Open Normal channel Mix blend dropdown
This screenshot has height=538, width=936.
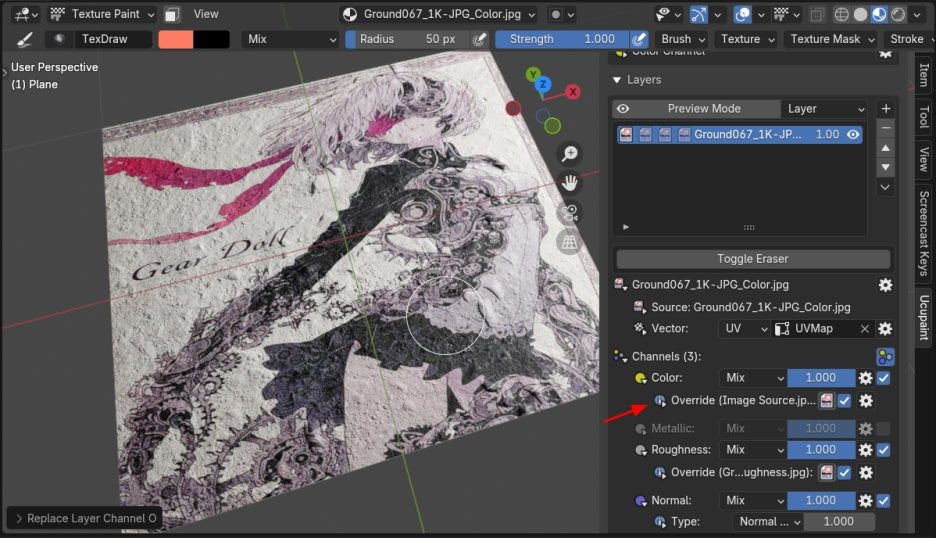click(753, 501)
